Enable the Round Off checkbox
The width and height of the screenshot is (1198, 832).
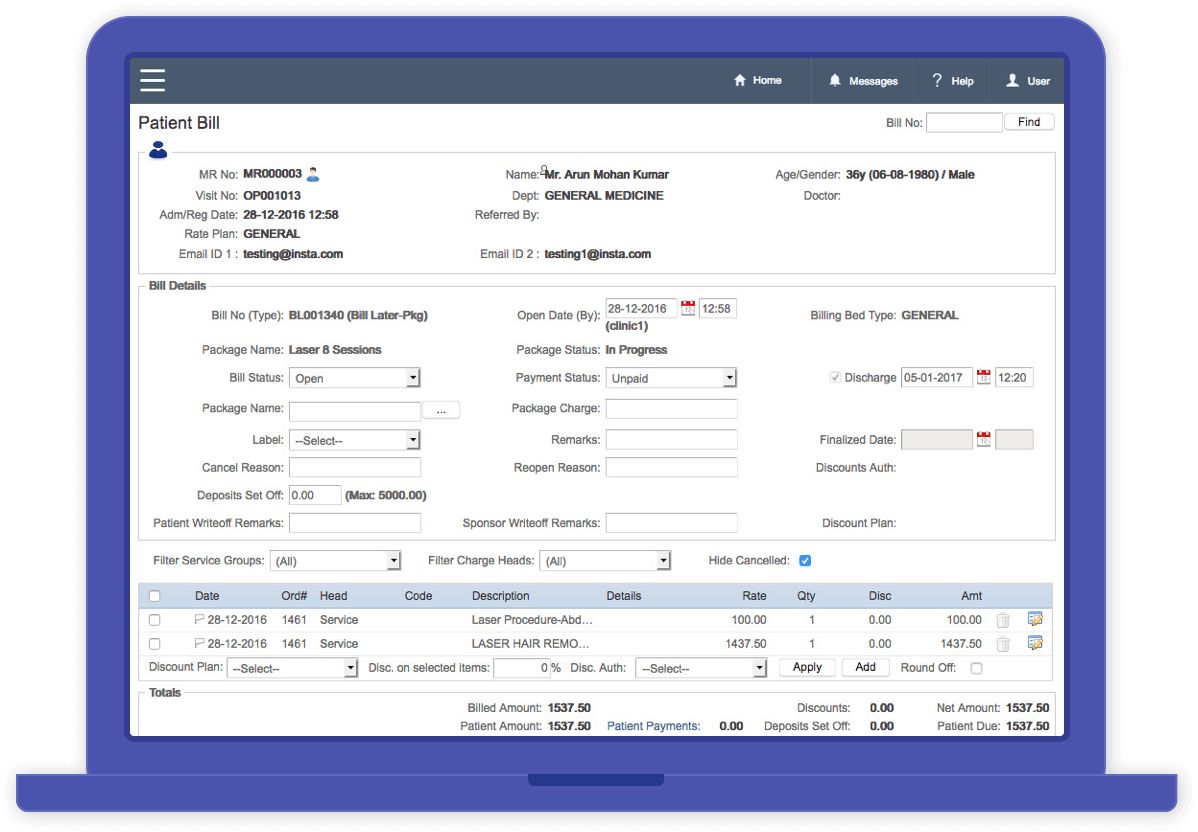976,669
